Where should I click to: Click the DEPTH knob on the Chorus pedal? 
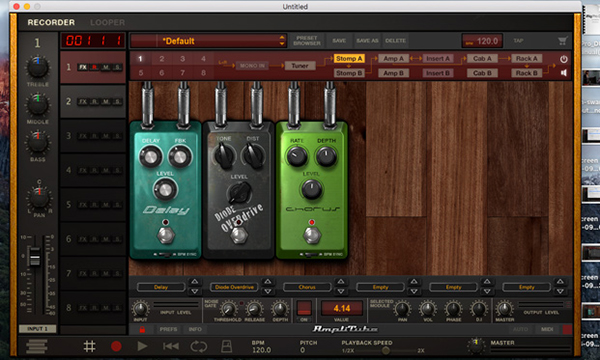click(x=326, y=156)
